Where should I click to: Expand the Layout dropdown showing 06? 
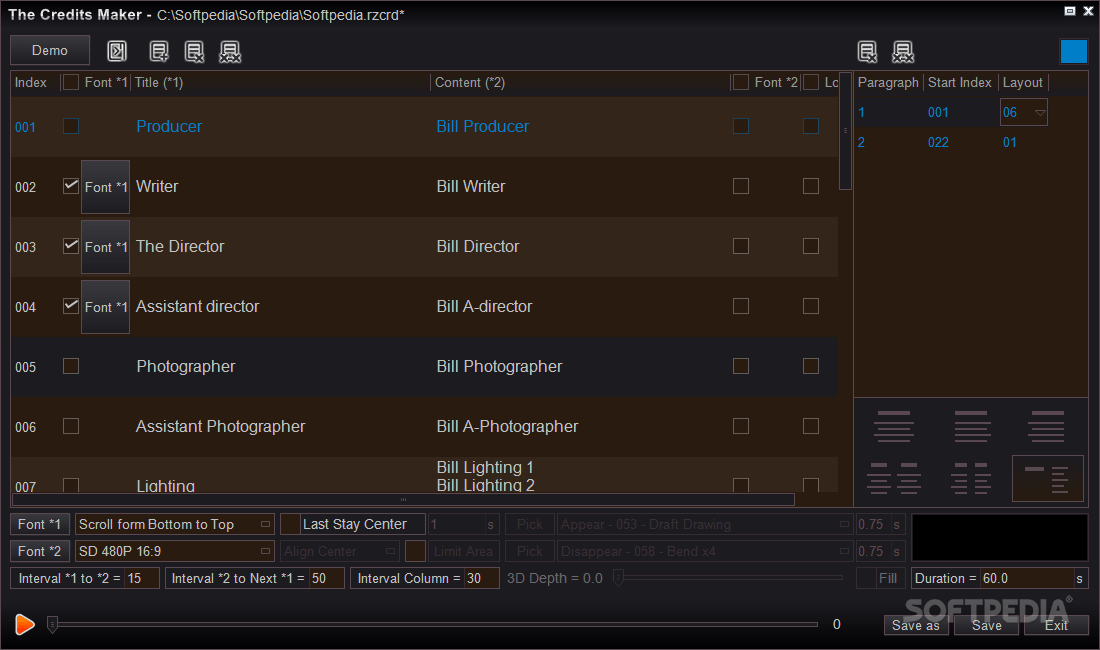click(x=1040, y=112)
